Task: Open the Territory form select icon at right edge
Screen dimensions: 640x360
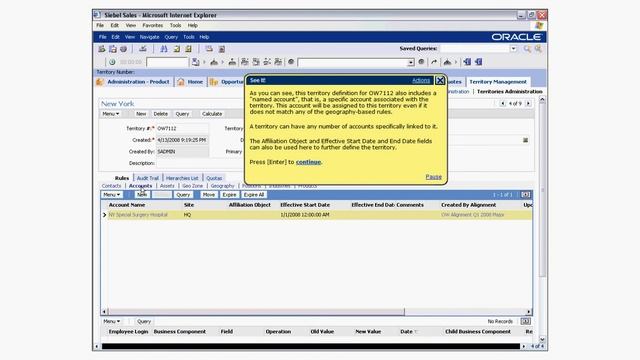Action: coord(525,140)
